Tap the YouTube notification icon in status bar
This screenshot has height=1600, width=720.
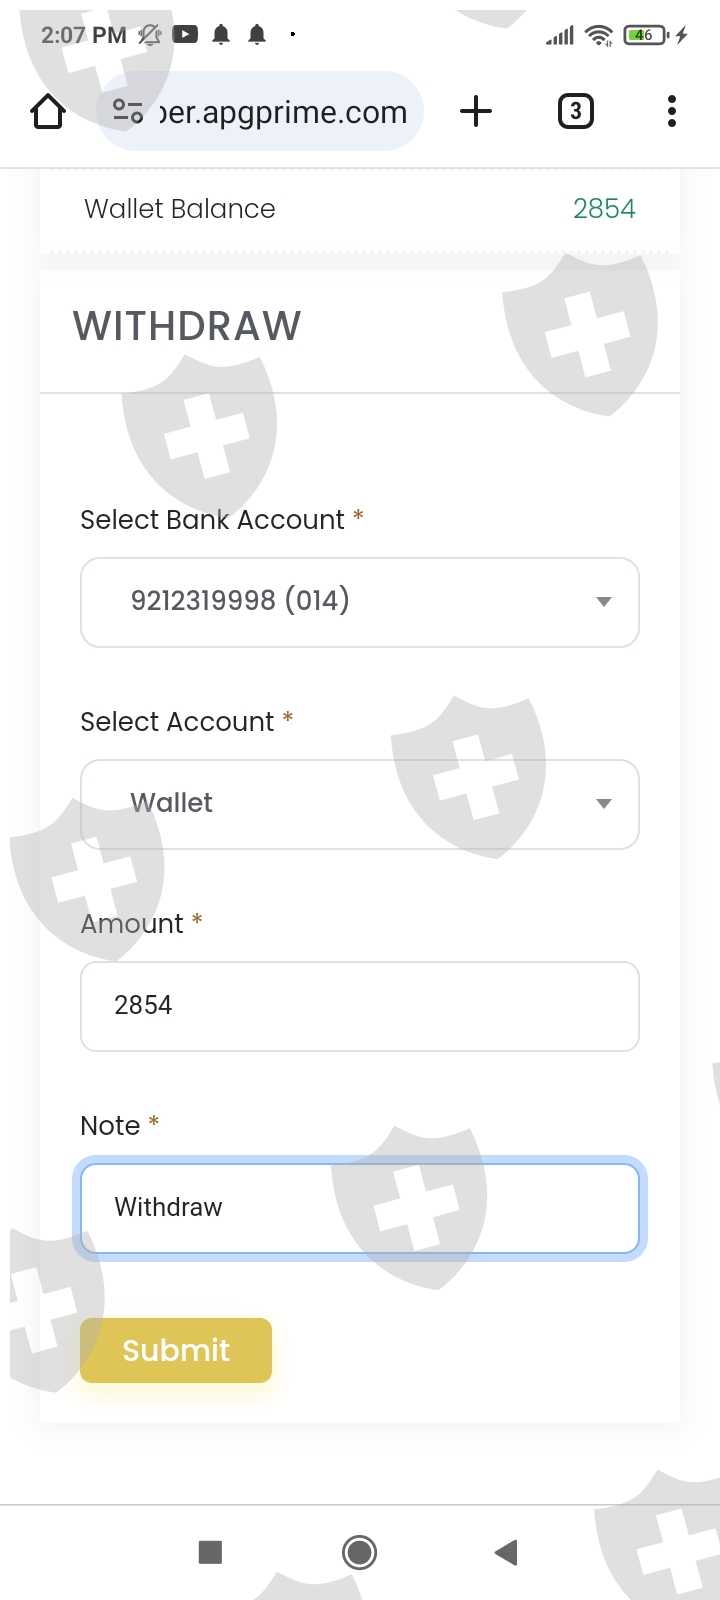tap(185, 35)
